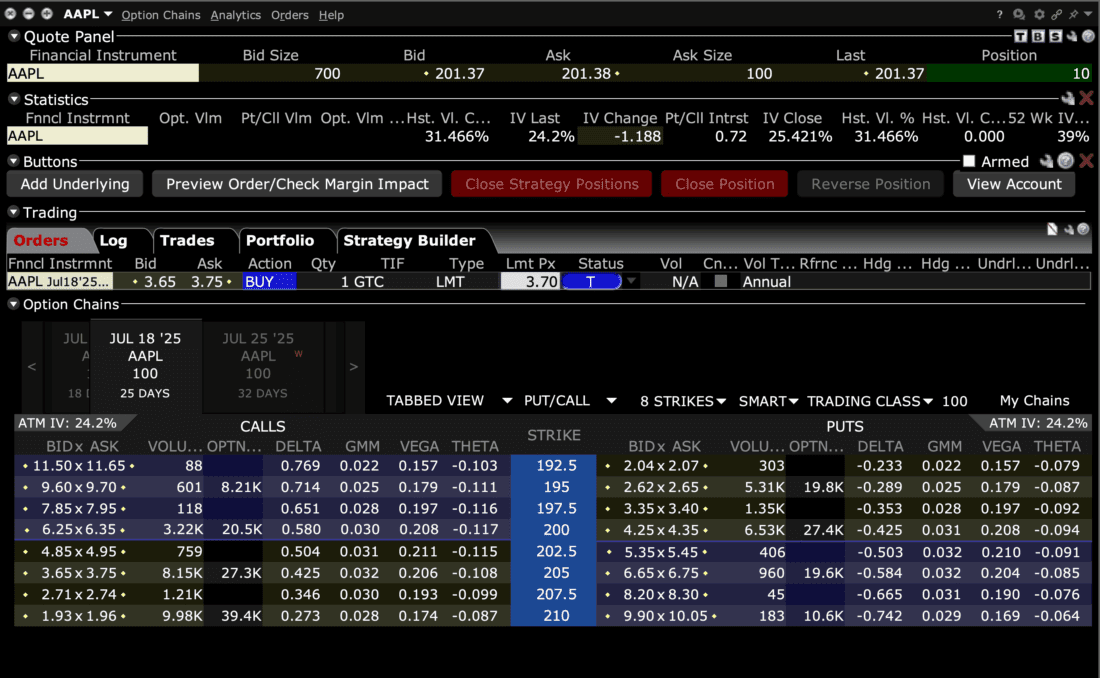Viewport: 1100px width, 678px height.
Task: Pin the window using the pin icon
Action: click(x=1073, y=14)
